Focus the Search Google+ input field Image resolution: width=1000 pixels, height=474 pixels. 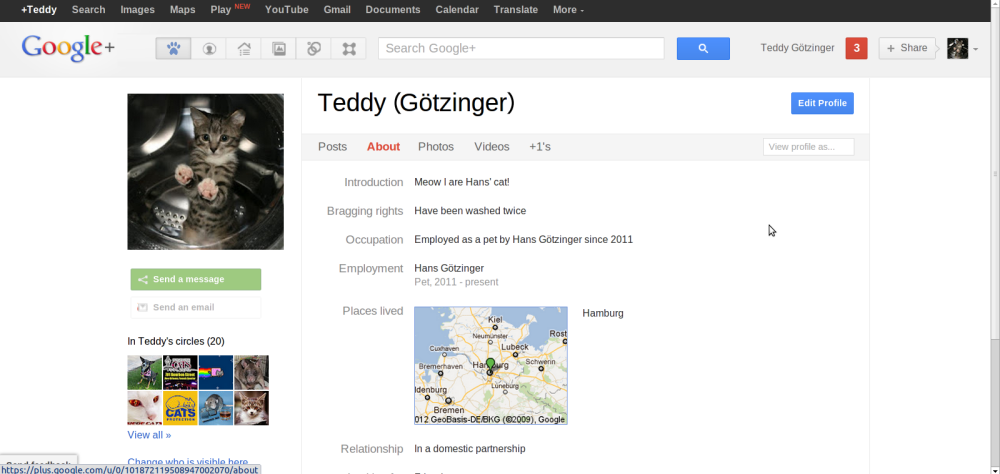point(521,48)
